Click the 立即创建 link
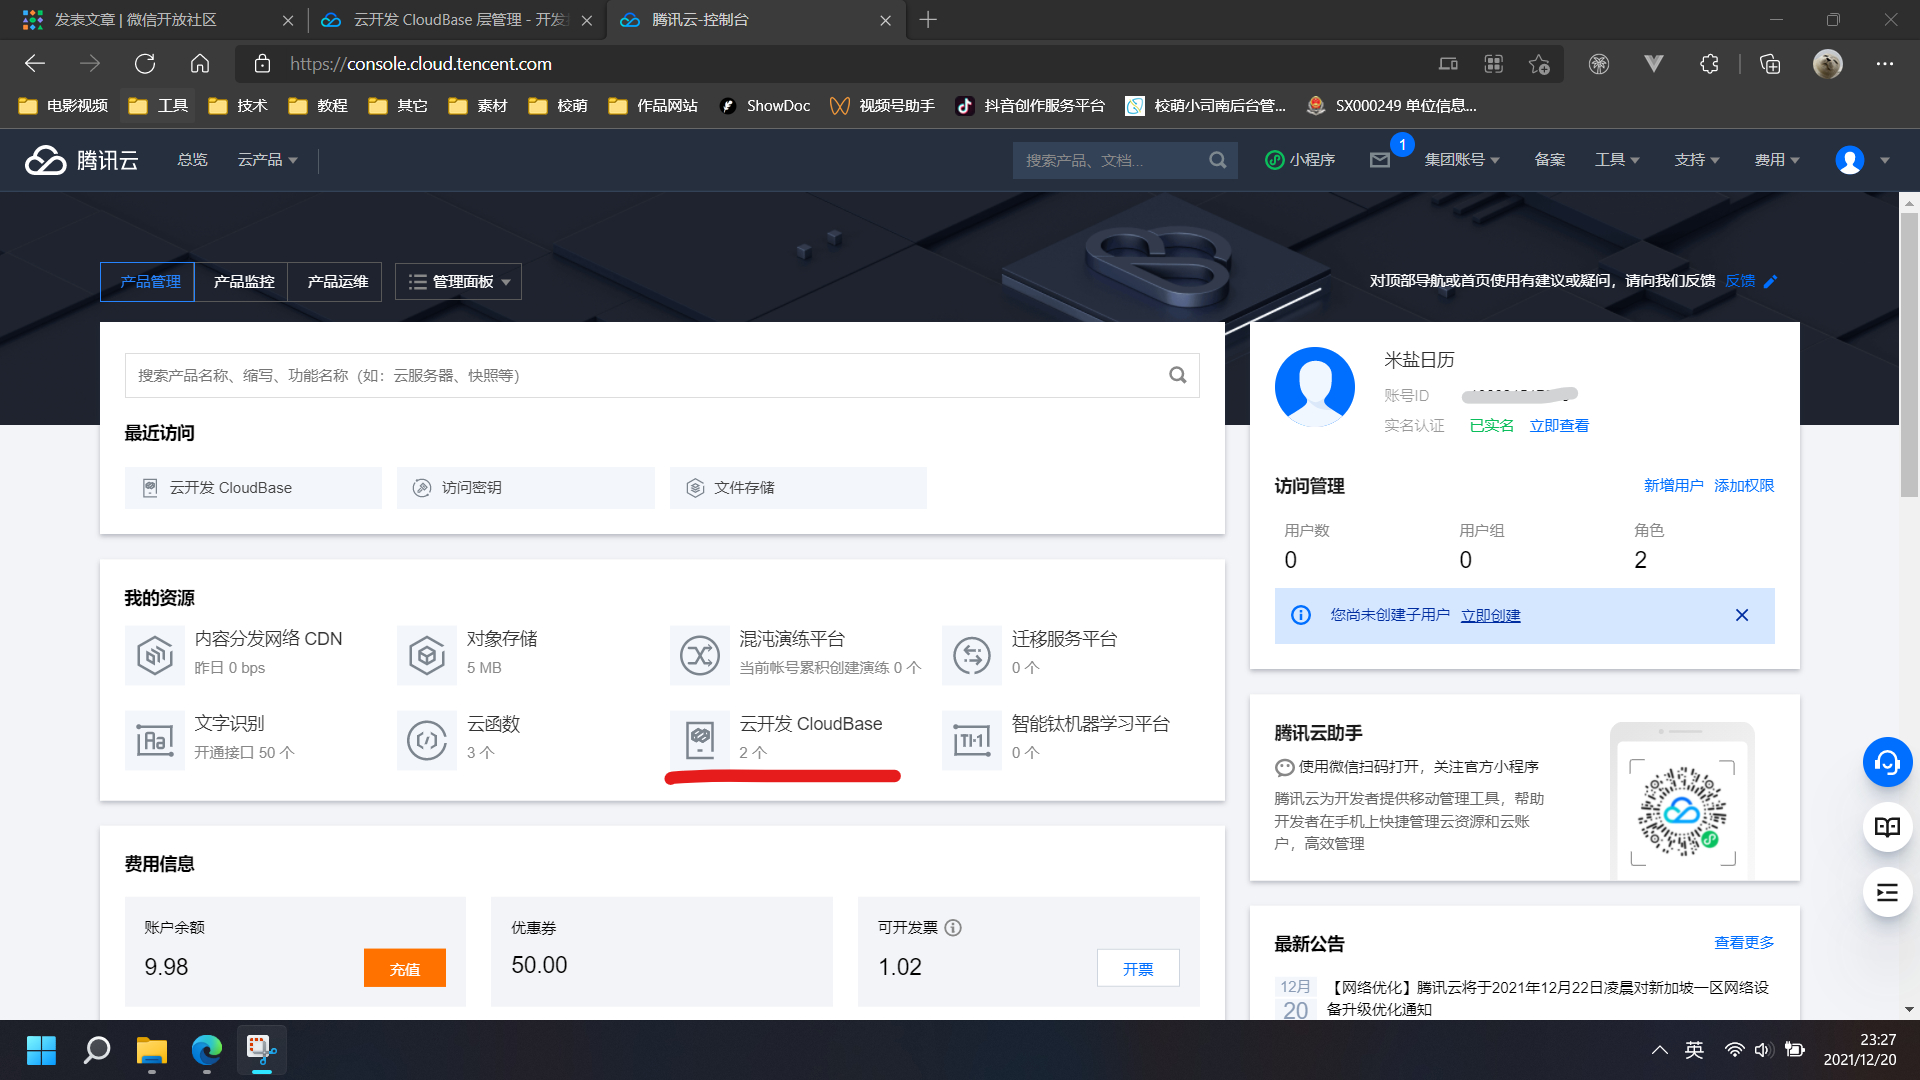 click(1490, 615)
